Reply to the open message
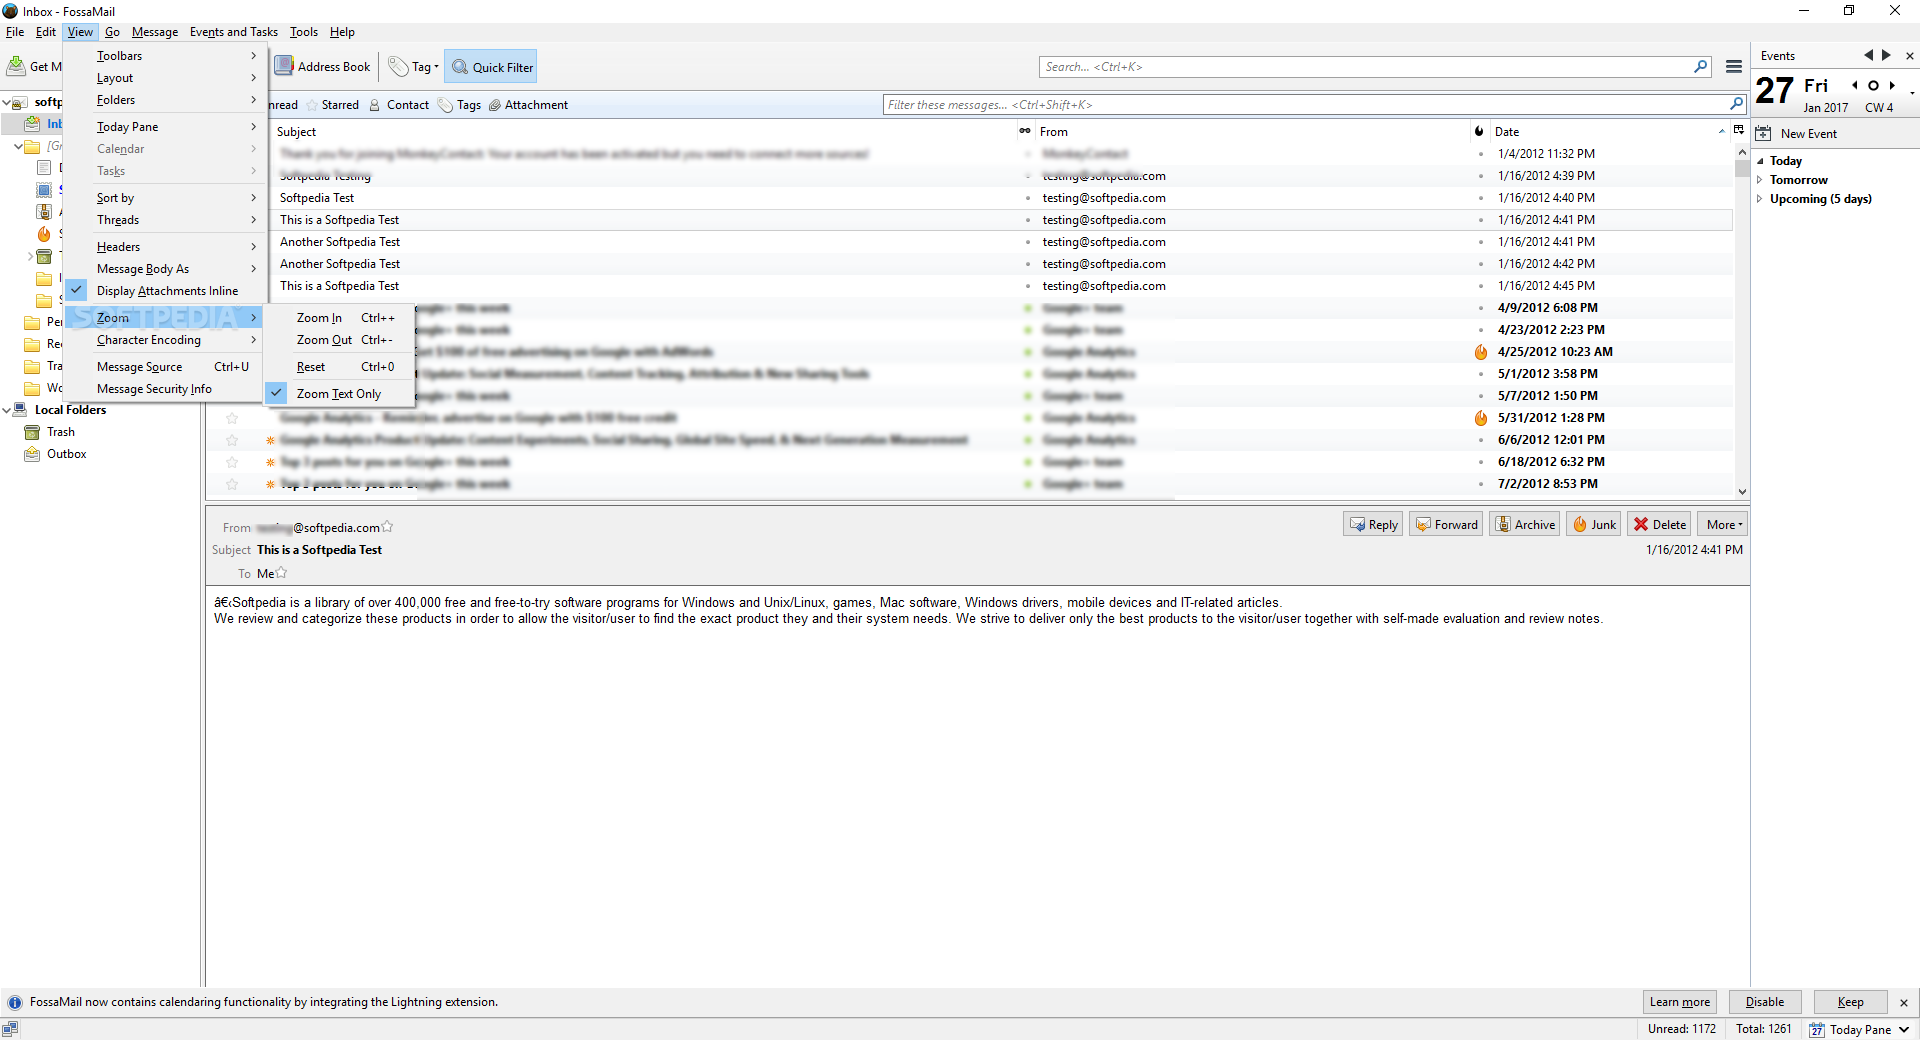Screen dimensions: 1920x1040 tap(1373, 524)
